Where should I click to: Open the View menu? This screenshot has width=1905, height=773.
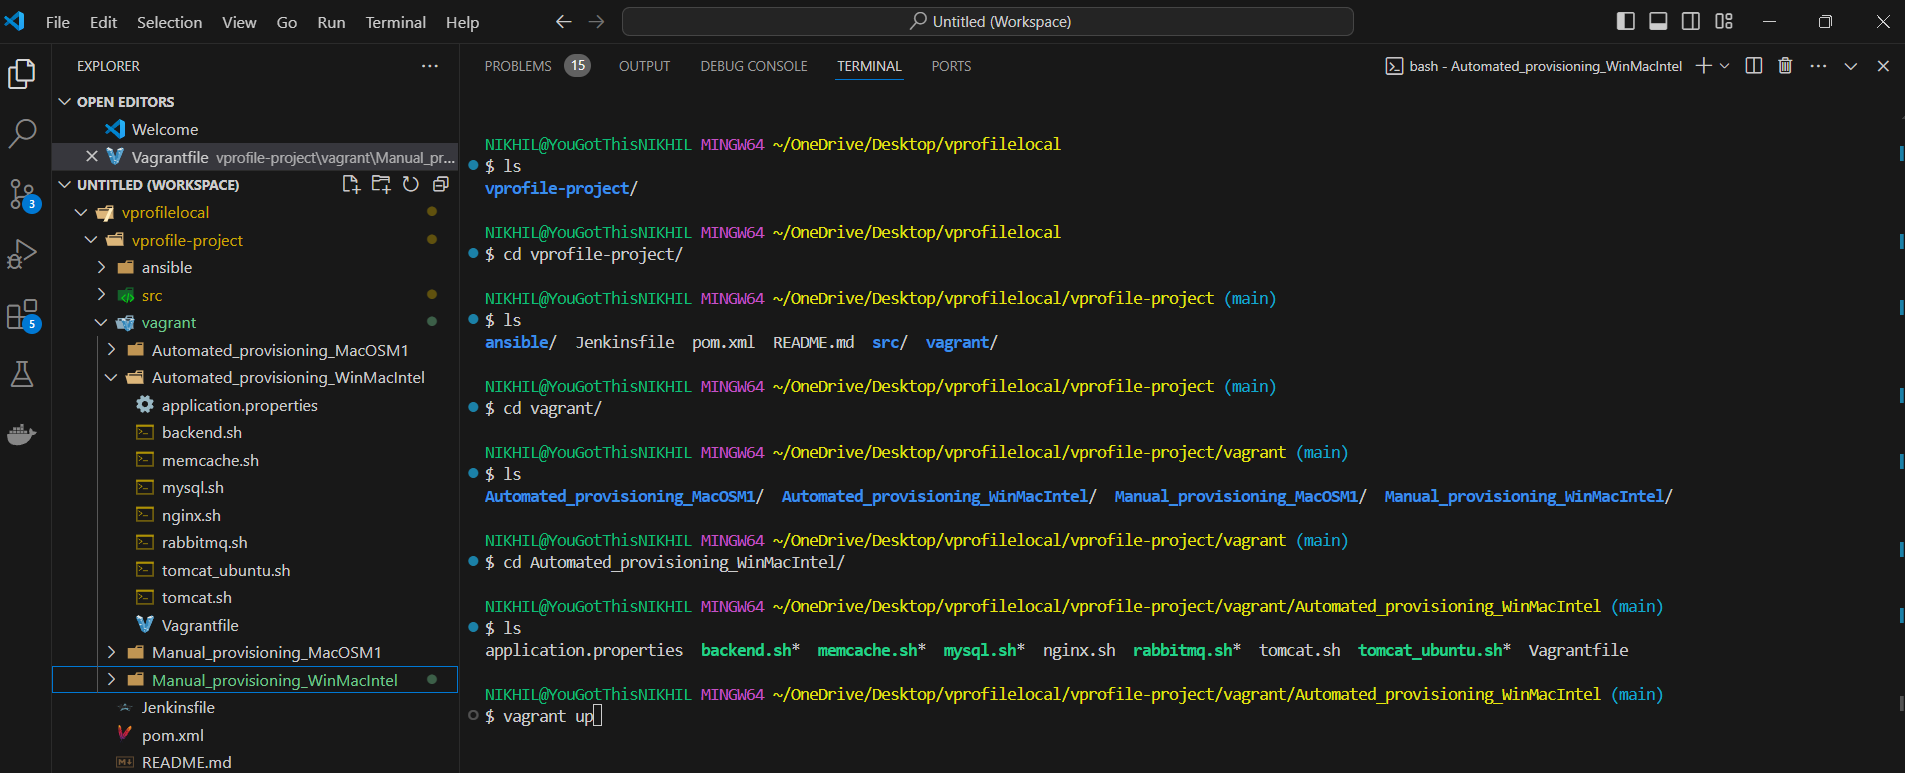[x=239, y=22]
